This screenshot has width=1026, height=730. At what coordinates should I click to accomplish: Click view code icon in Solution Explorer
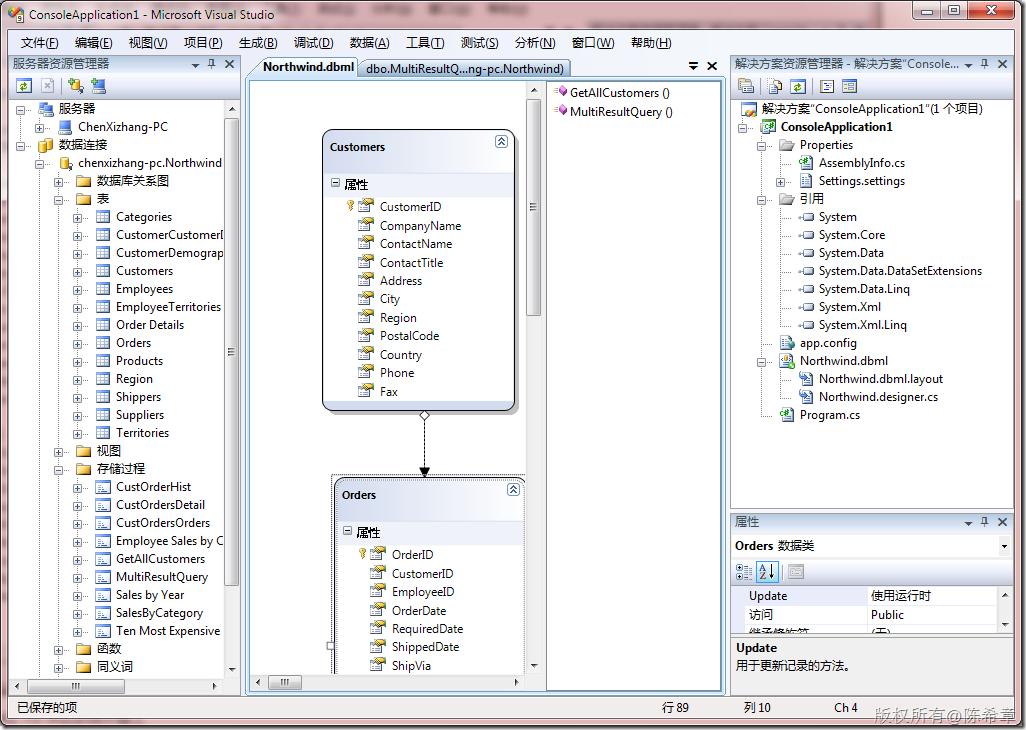(826, 86)
